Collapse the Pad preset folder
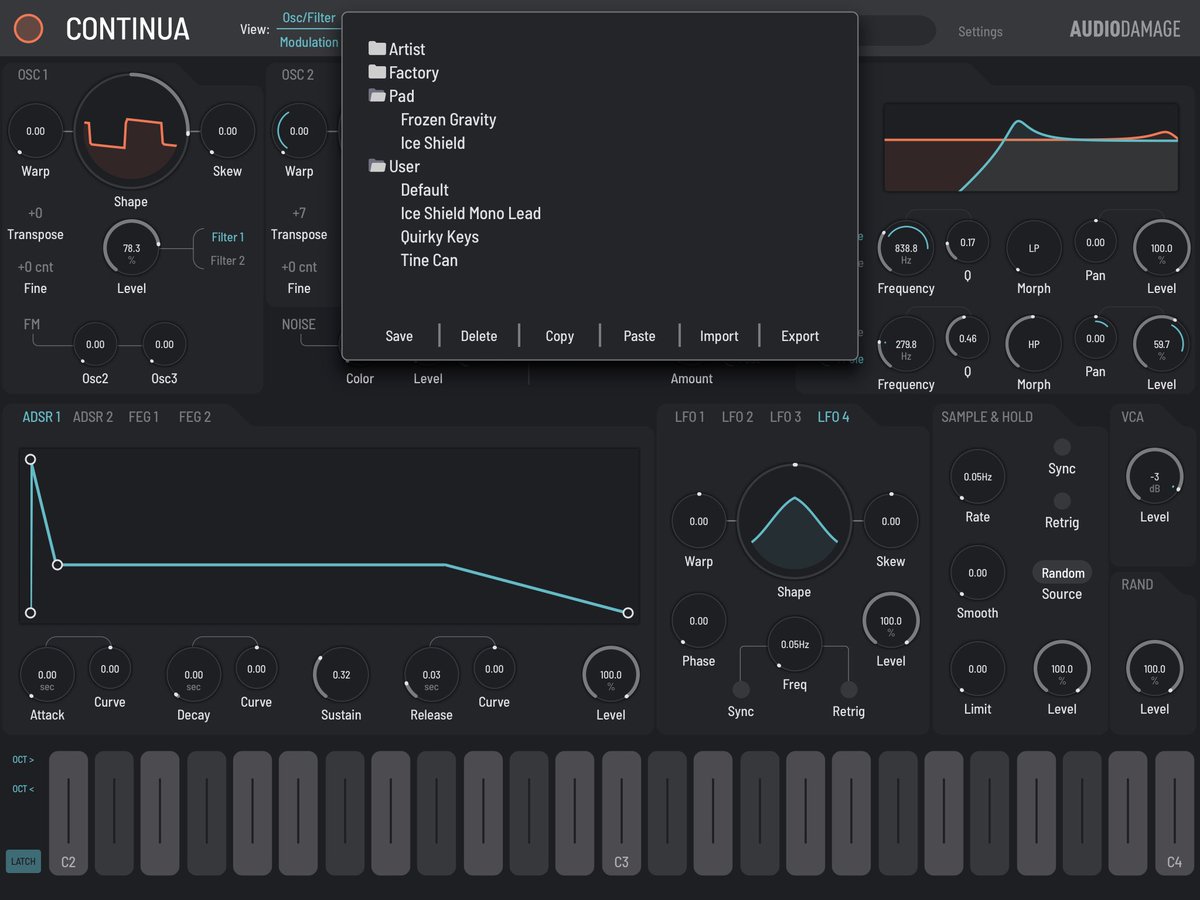The width and height of the screenshot is (1200, 900). (x=391, y=96)
